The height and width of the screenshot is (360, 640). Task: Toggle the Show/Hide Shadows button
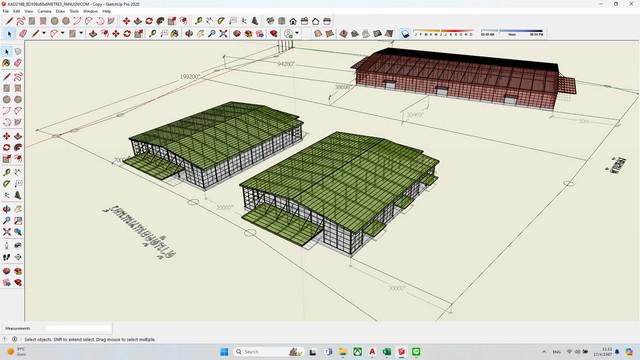point(405,33)
